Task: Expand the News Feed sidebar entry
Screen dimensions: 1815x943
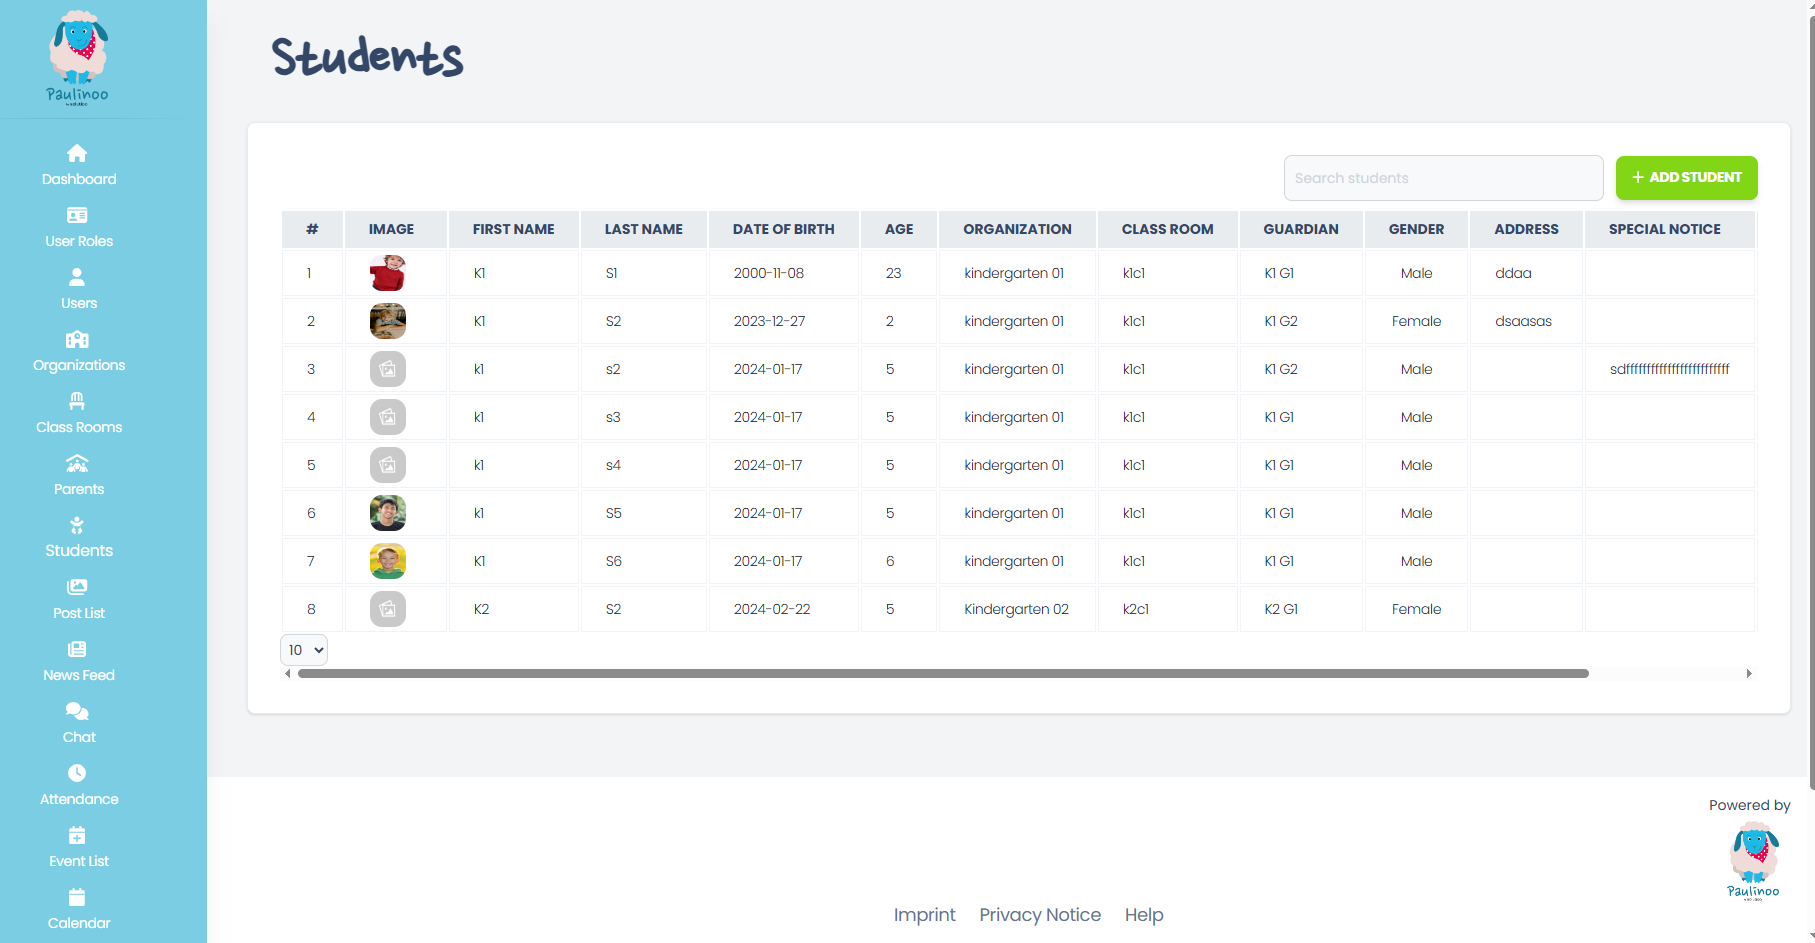Action: 78,661
